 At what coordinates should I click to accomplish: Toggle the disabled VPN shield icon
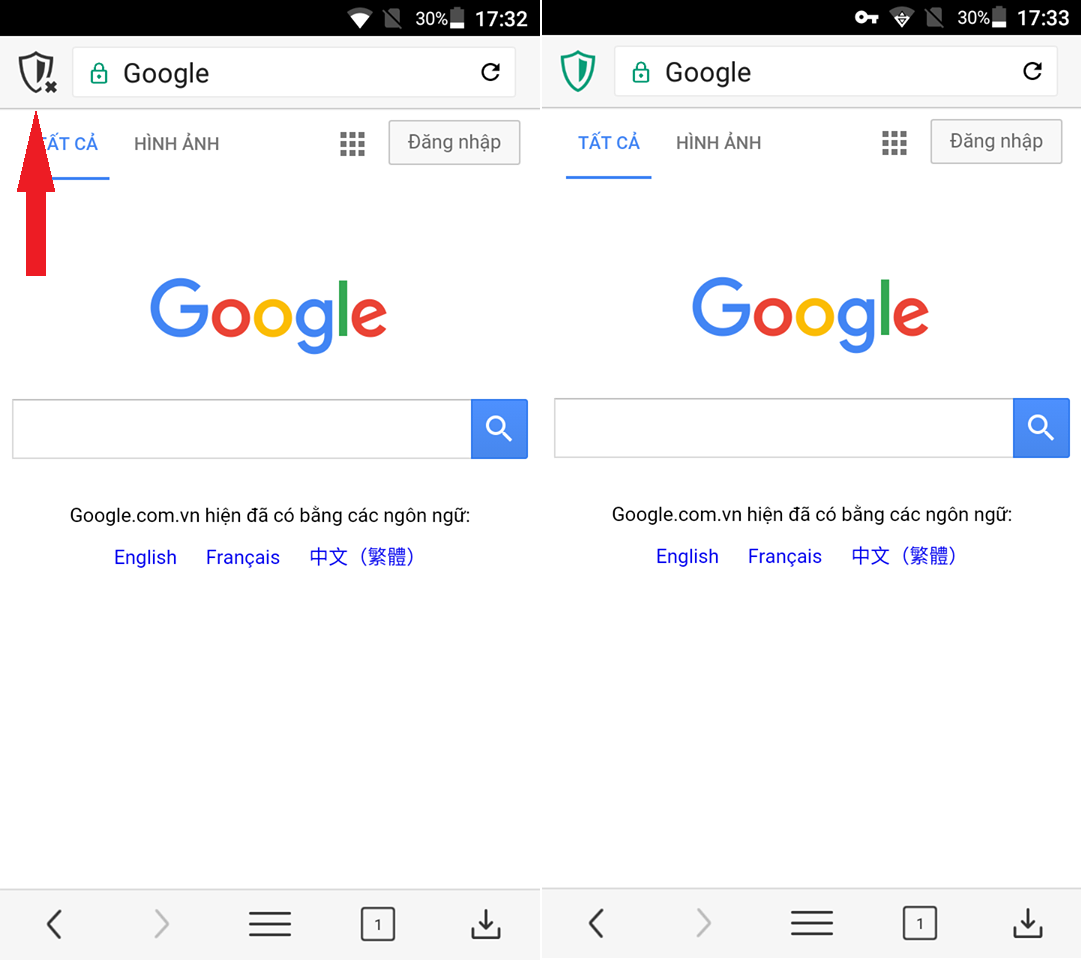click(37, 72)
